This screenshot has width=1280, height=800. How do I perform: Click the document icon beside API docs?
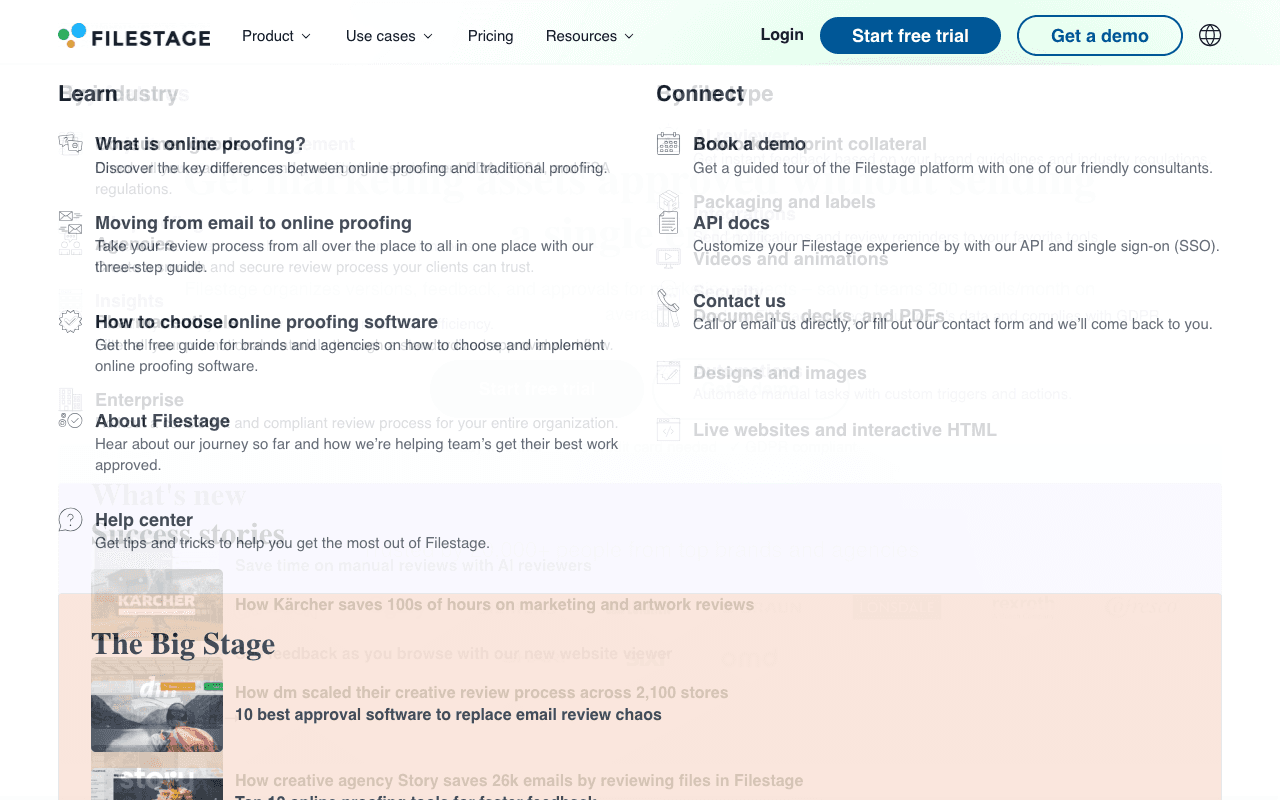(668, 223)
